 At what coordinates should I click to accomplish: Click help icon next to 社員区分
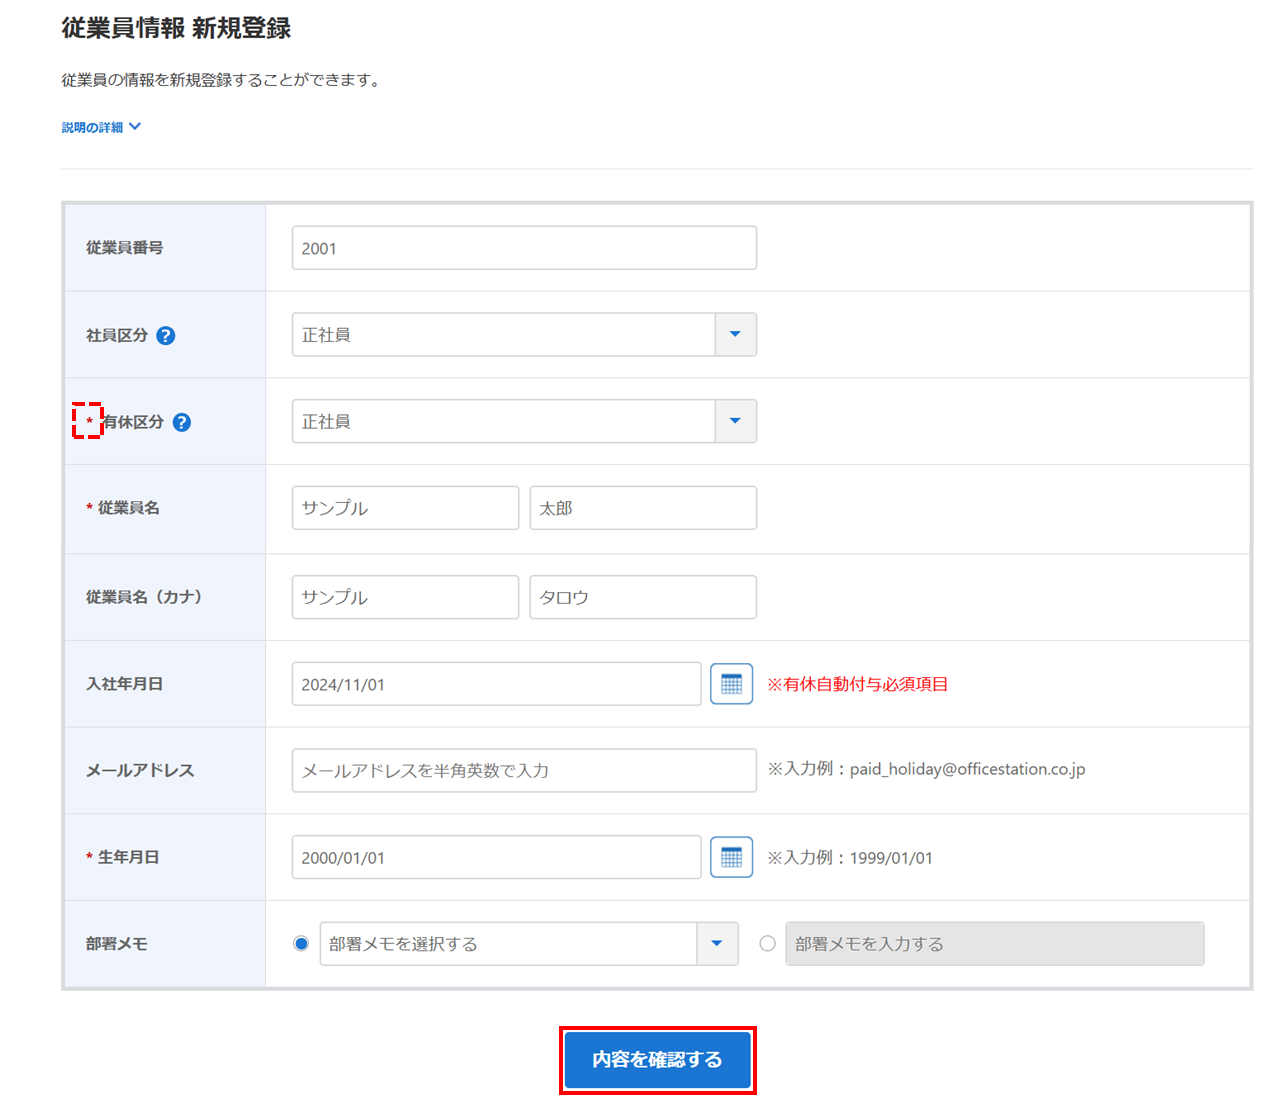[x=166, y=336]
